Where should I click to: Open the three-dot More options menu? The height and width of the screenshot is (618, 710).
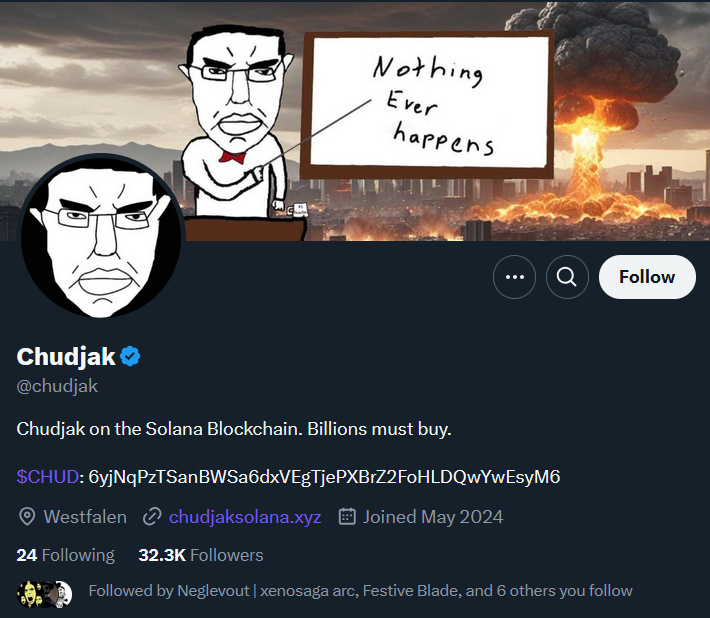tap(515, 277)
